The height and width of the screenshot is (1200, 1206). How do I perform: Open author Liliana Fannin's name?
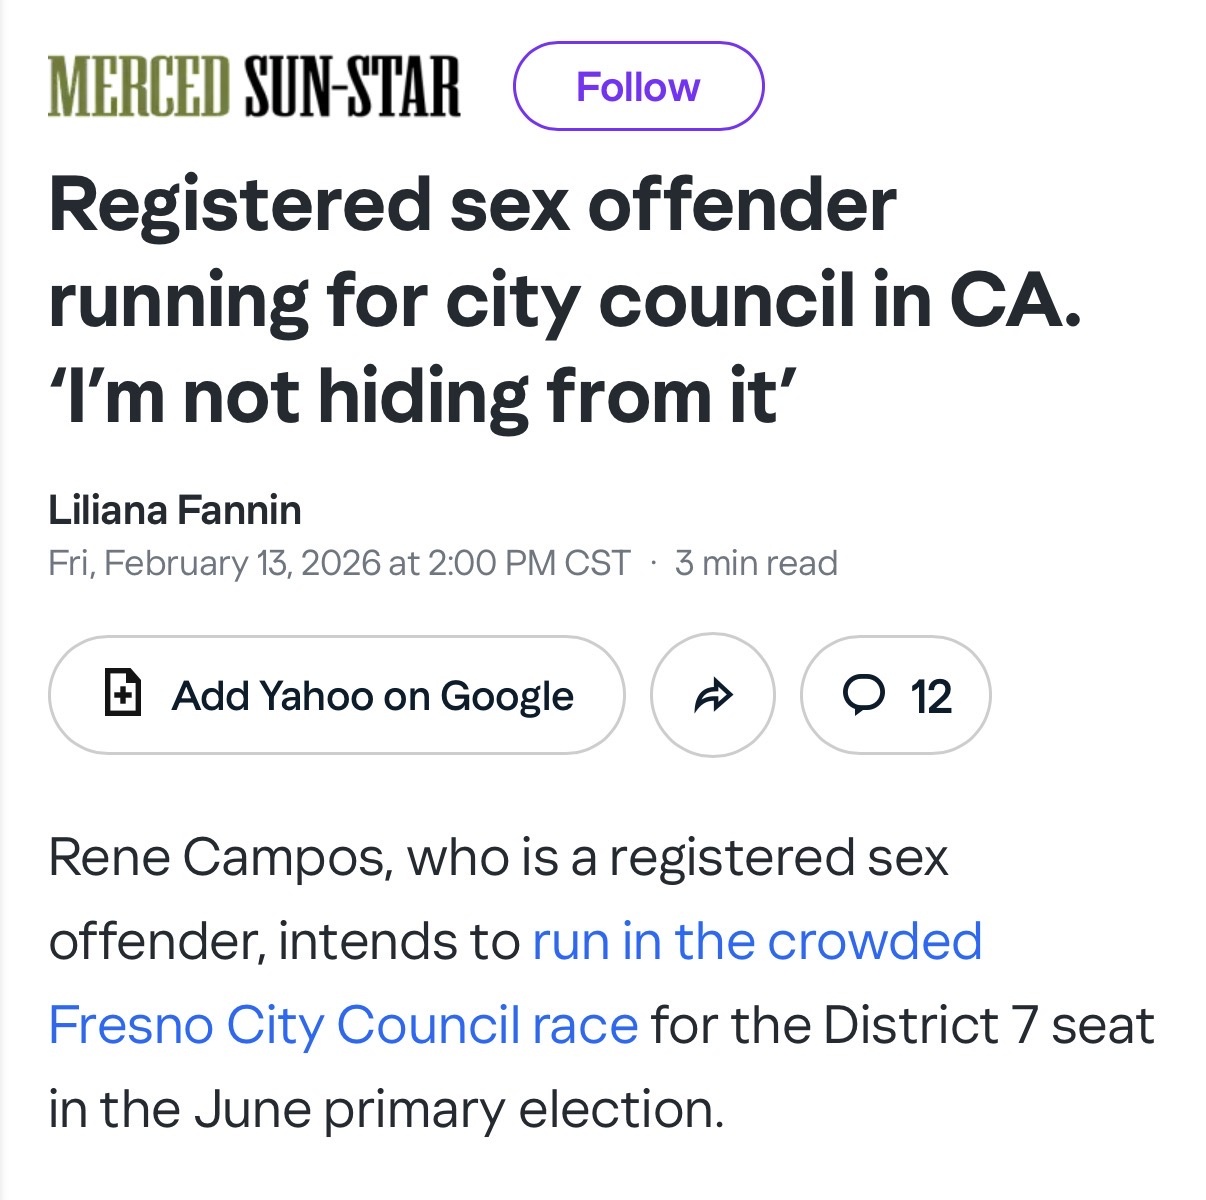tap(175, 510)
